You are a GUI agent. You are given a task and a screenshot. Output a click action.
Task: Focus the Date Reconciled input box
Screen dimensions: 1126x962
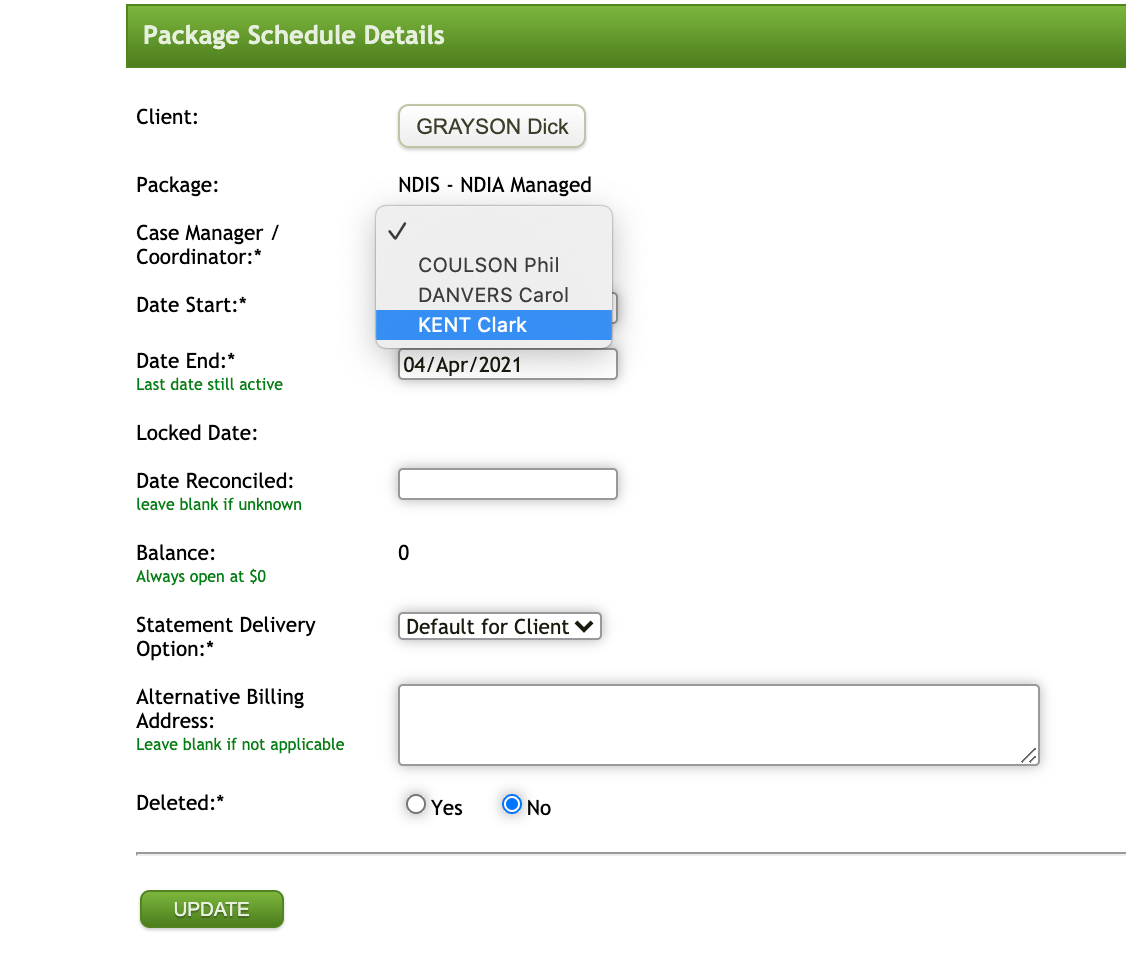507,484
